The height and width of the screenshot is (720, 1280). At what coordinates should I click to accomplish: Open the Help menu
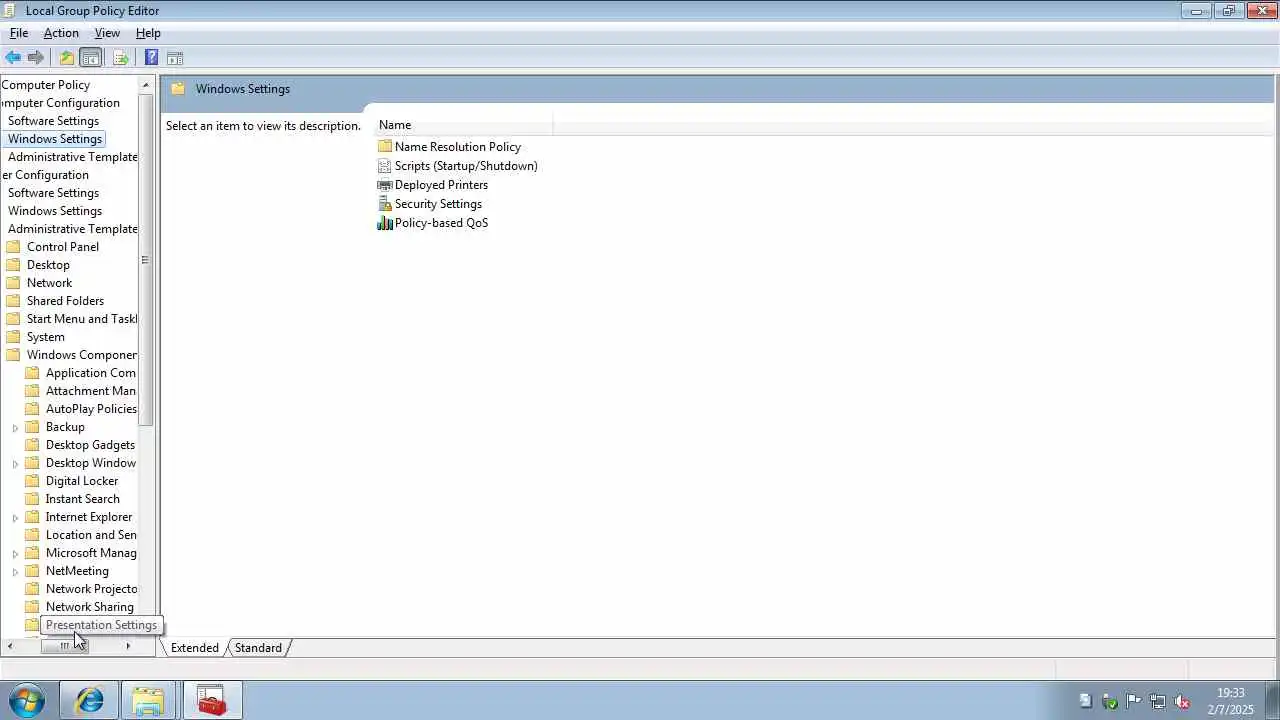[x=148, y=33]
